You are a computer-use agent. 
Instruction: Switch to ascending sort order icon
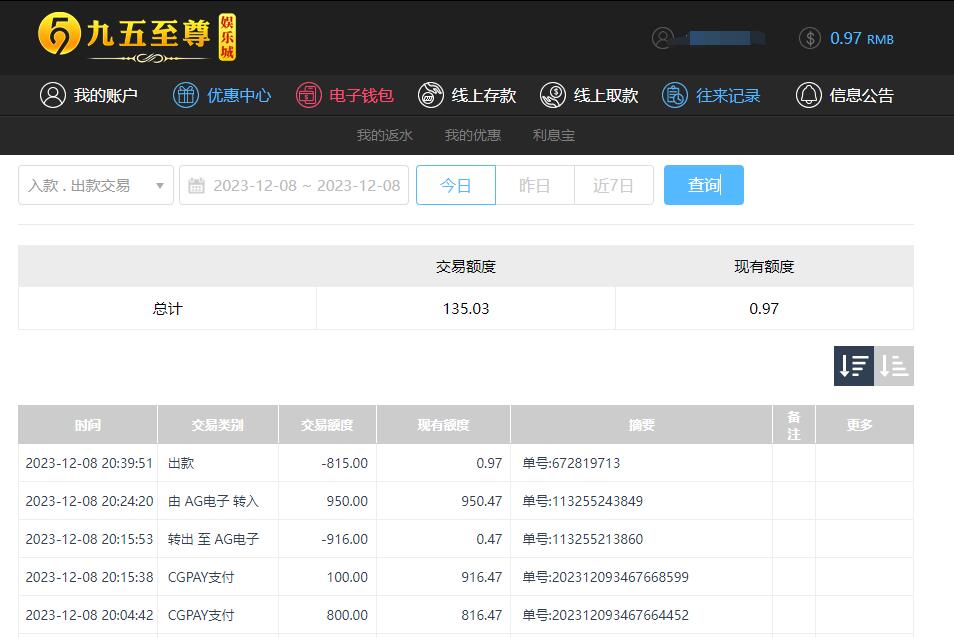[894, 366]
